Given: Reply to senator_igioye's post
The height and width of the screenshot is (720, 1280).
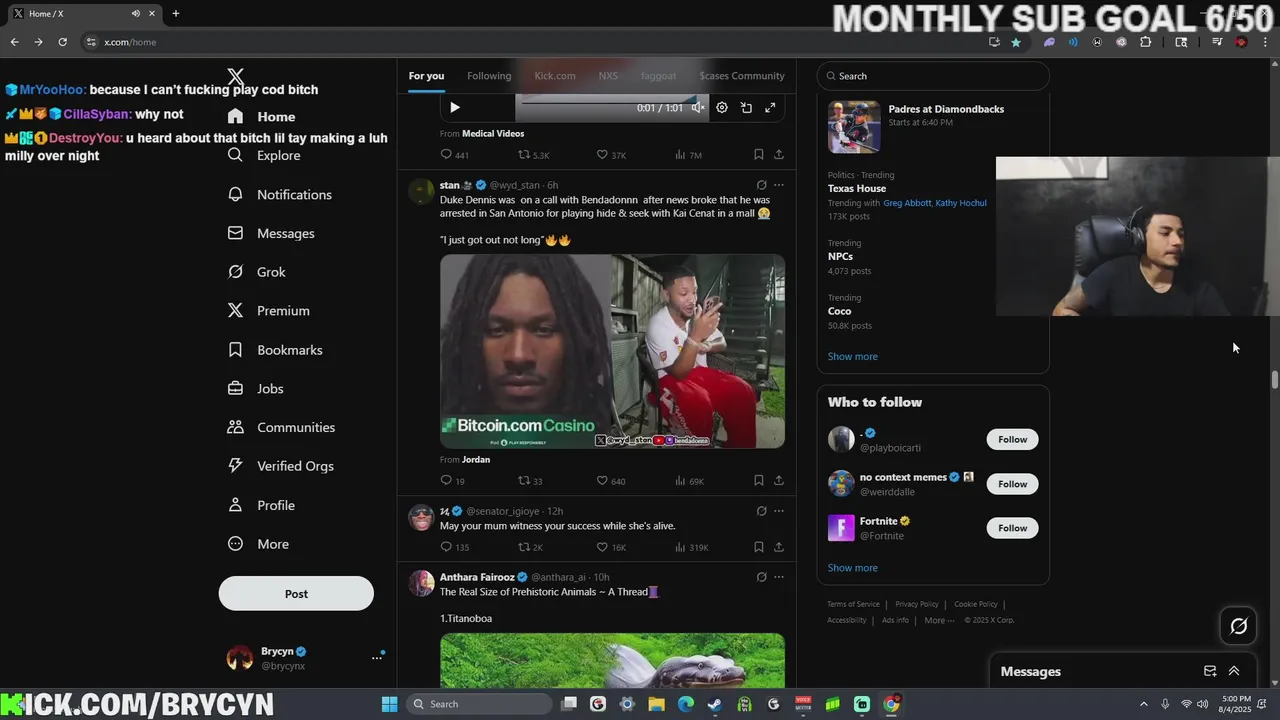Looking at the screenshot, I should pos(446,547).
